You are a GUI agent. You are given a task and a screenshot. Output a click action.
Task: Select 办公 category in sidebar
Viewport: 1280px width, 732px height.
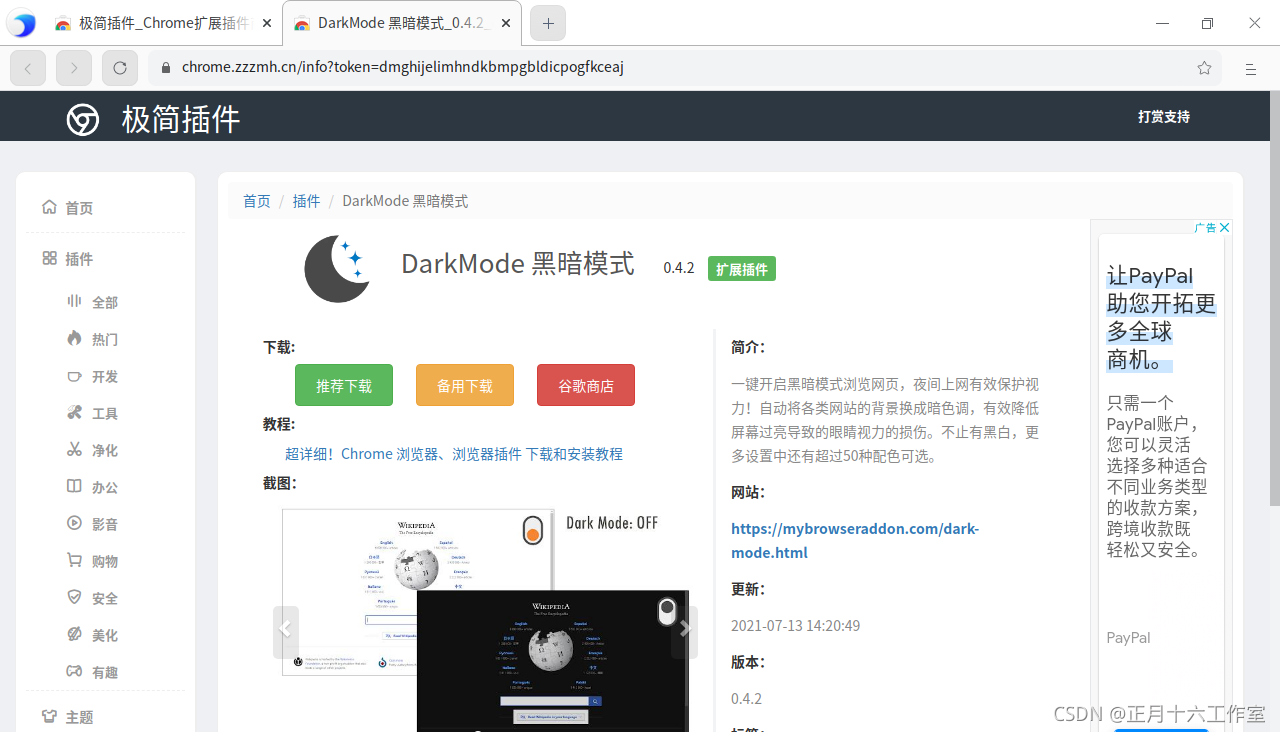pyautogui.click(x=105, y=487)
